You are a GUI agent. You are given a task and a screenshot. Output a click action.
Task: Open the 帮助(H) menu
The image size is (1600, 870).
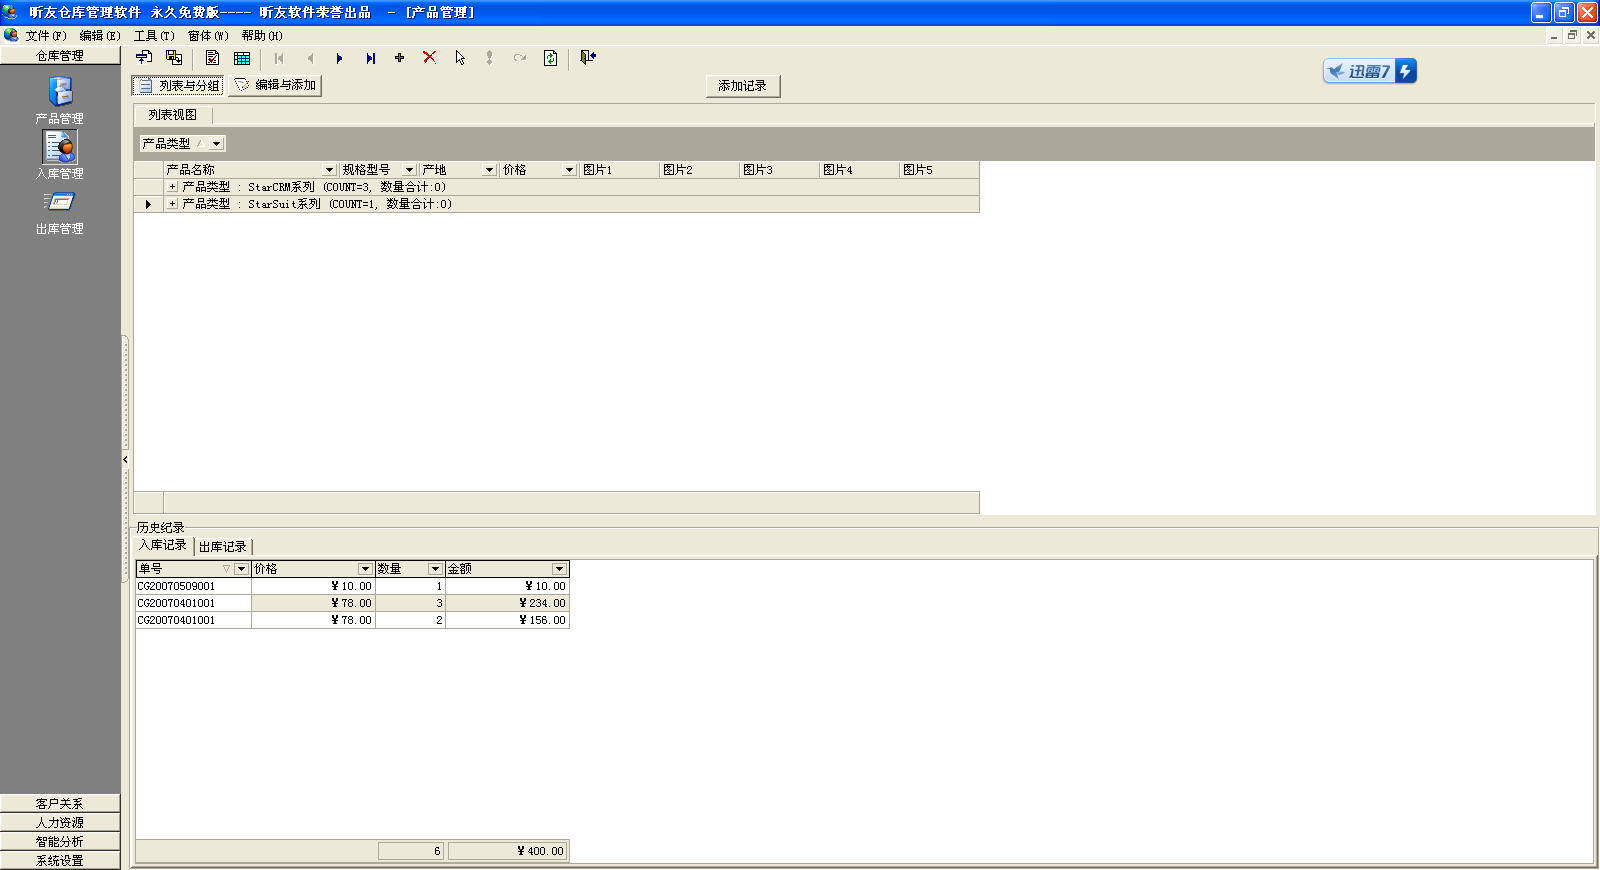pos(262,36)
